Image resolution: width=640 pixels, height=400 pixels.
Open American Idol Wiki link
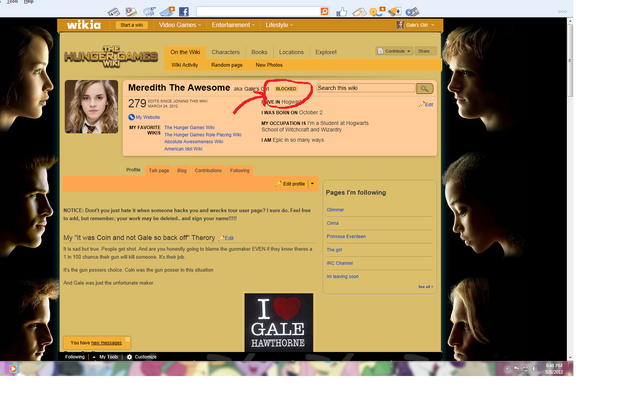click(x=183, y=149)
